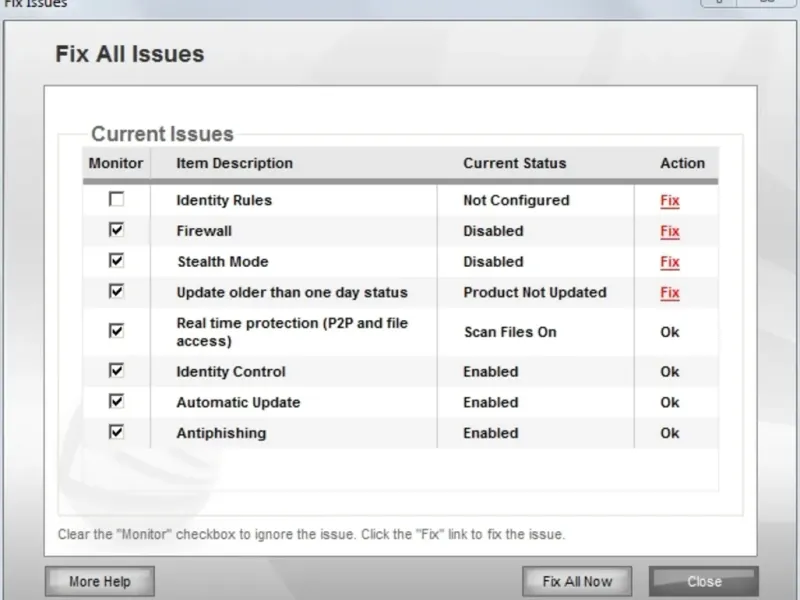
Task: Toggle the Antiphishing monitor checkbox
Action: click(x=117, y=433)
